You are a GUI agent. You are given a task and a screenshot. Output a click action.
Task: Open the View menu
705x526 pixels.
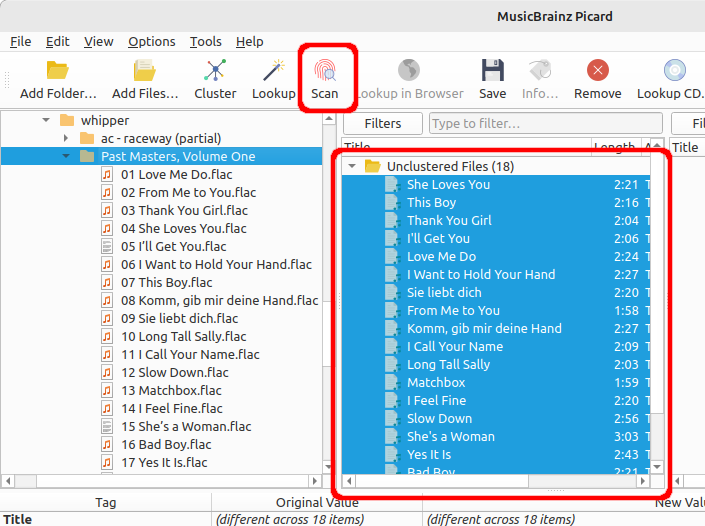98,42
